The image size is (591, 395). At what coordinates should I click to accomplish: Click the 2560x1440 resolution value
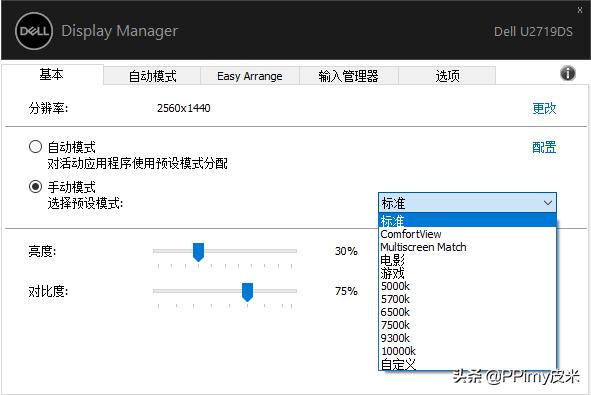coord(184,109)
